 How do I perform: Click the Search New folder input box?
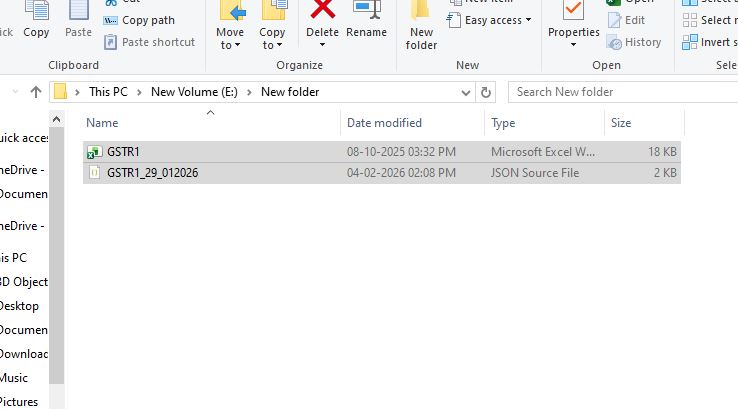[x=620, y=92]
